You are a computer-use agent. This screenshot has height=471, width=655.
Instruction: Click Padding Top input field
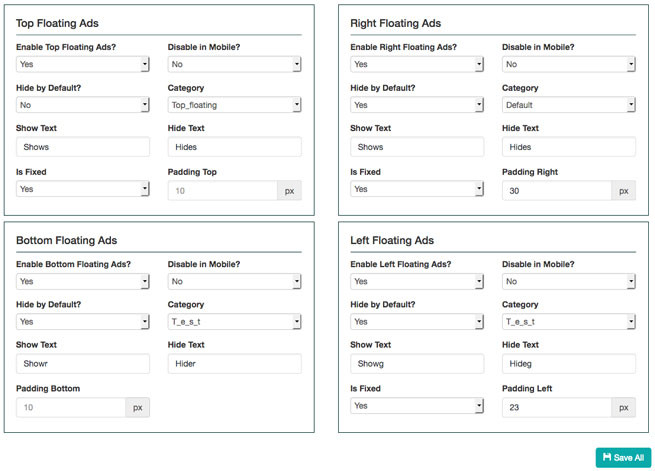point(223,191)
